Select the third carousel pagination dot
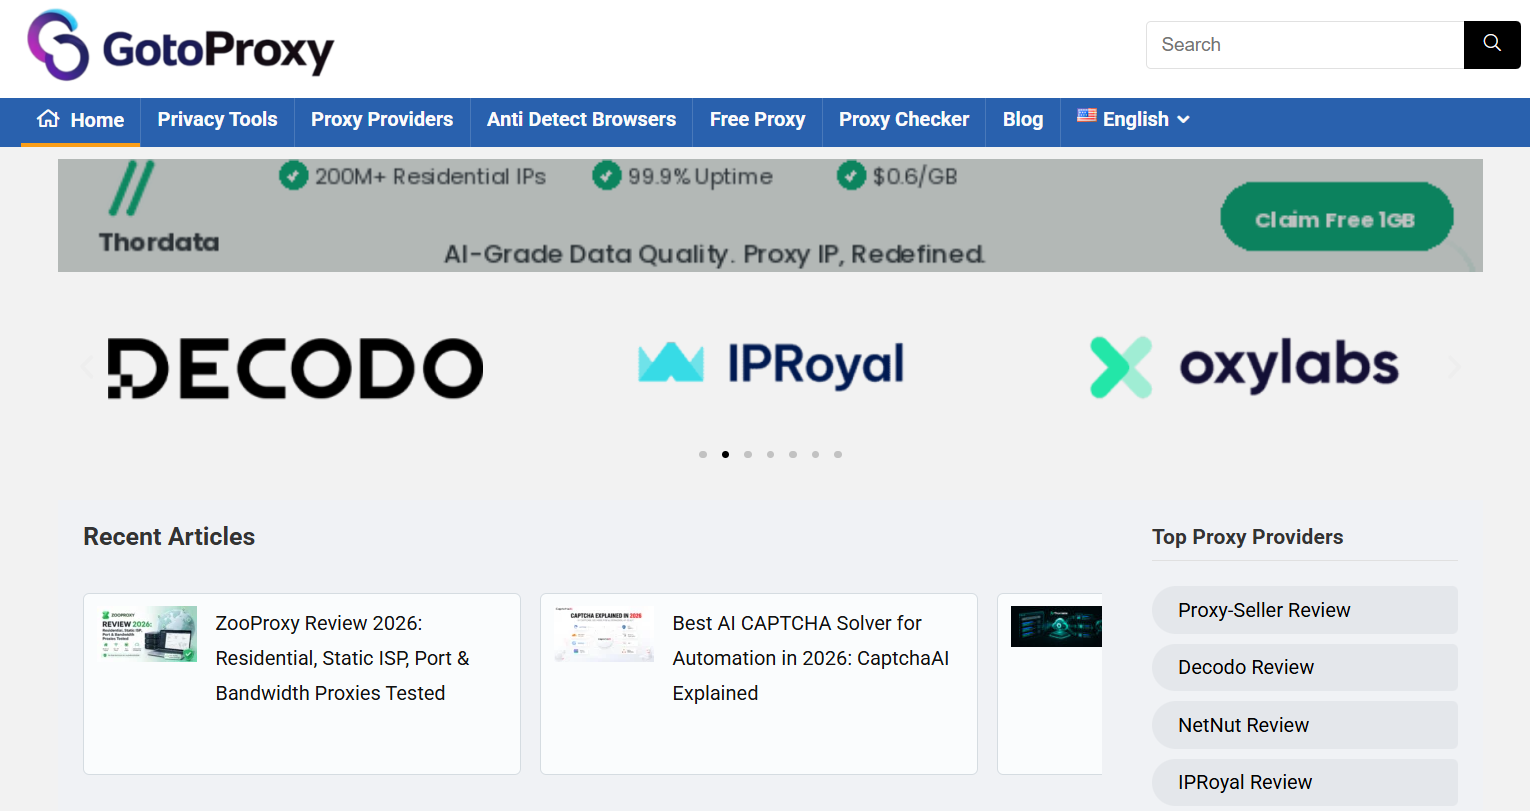 pyautogui.click(x=748, y=454)
